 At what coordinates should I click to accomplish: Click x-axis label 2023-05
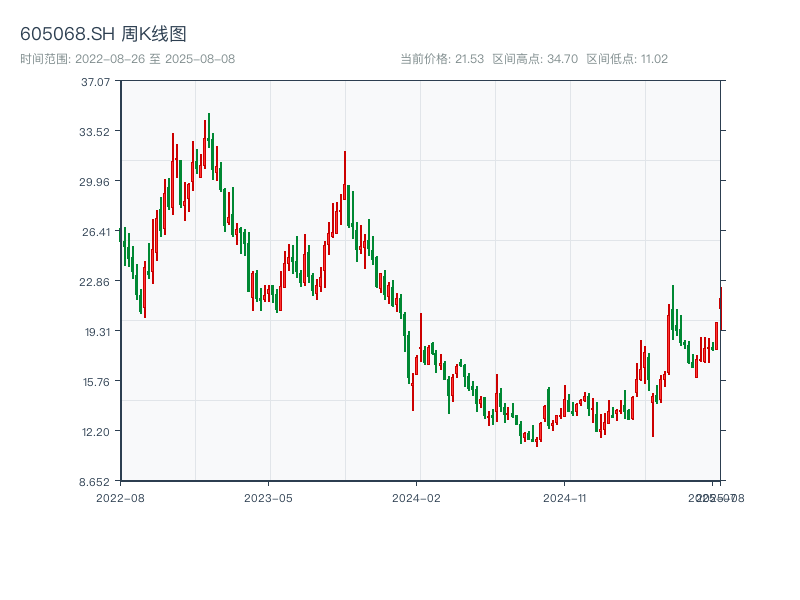coord(268,498)
